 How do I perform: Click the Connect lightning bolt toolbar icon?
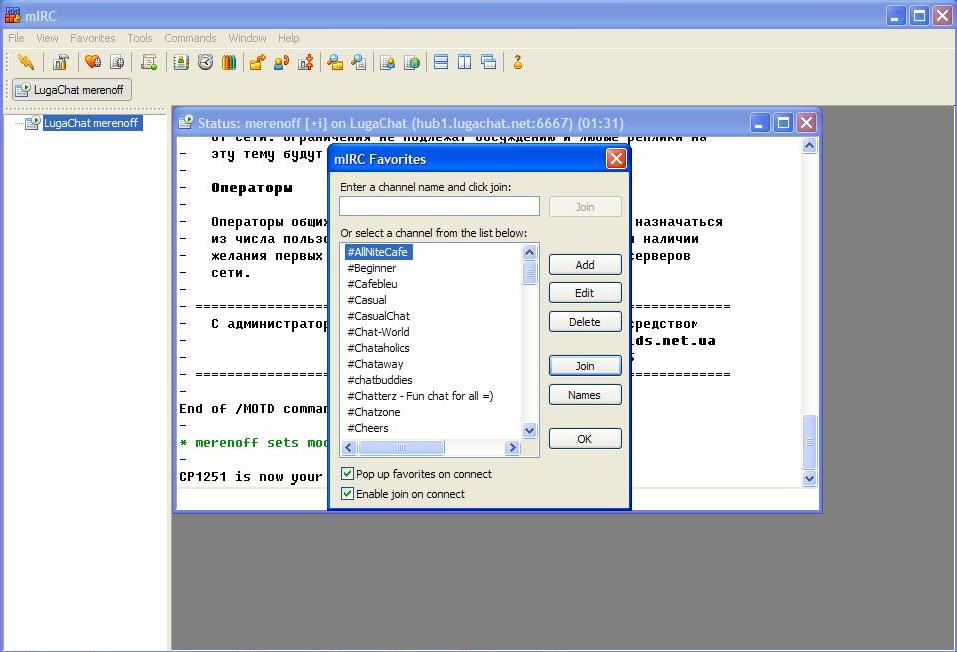tap(26, 62)
